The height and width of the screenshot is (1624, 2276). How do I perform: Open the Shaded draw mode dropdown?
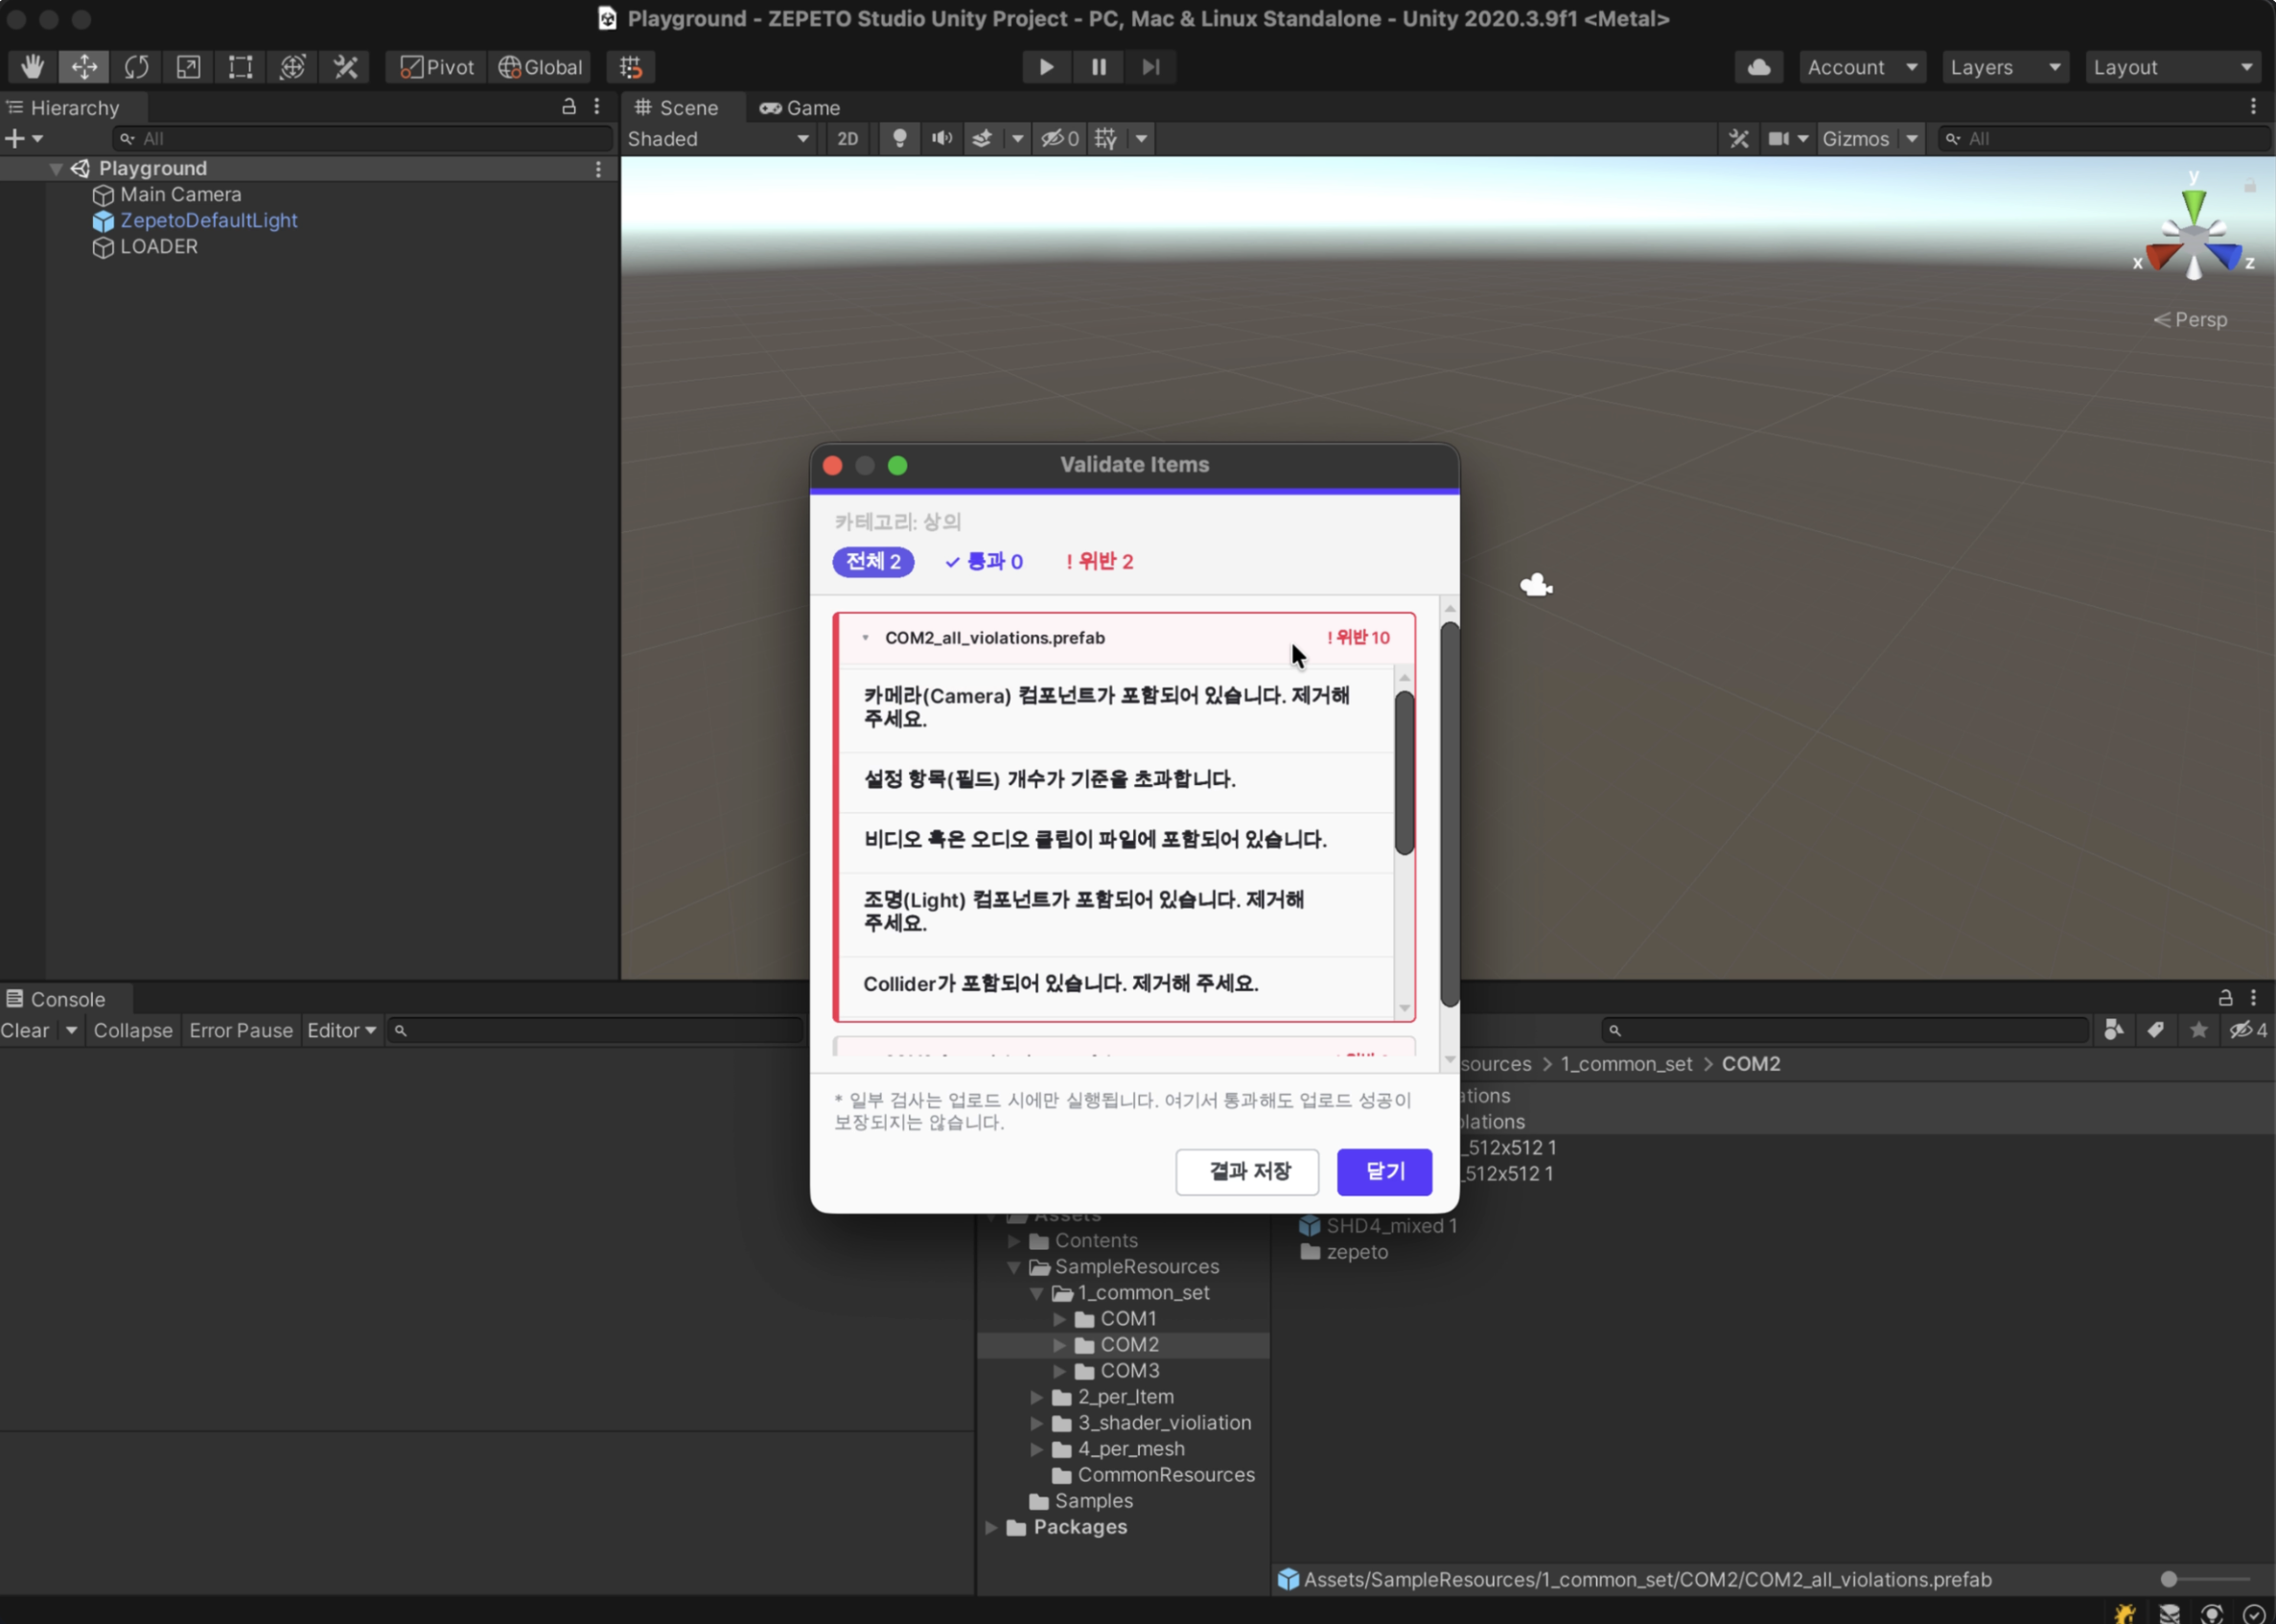718,138
